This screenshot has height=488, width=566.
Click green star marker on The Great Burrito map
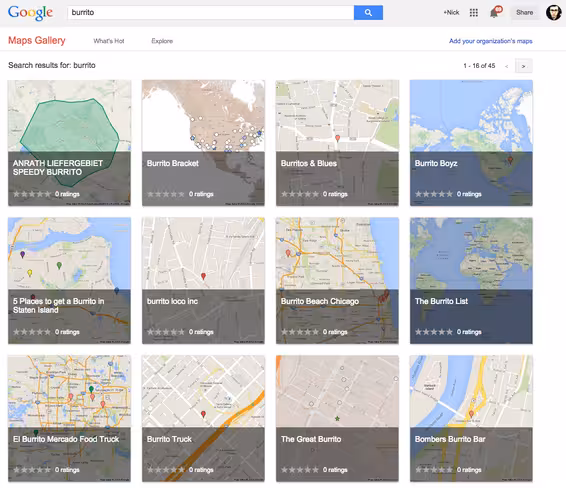337,419
